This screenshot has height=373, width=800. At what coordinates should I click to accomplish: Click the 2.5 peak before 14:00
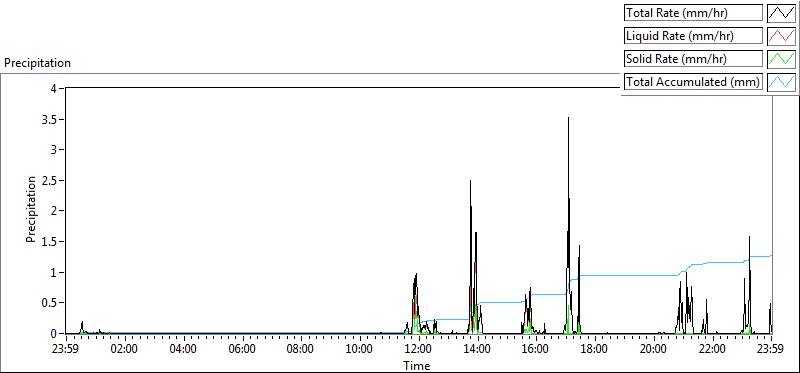[x=470, y=181]
